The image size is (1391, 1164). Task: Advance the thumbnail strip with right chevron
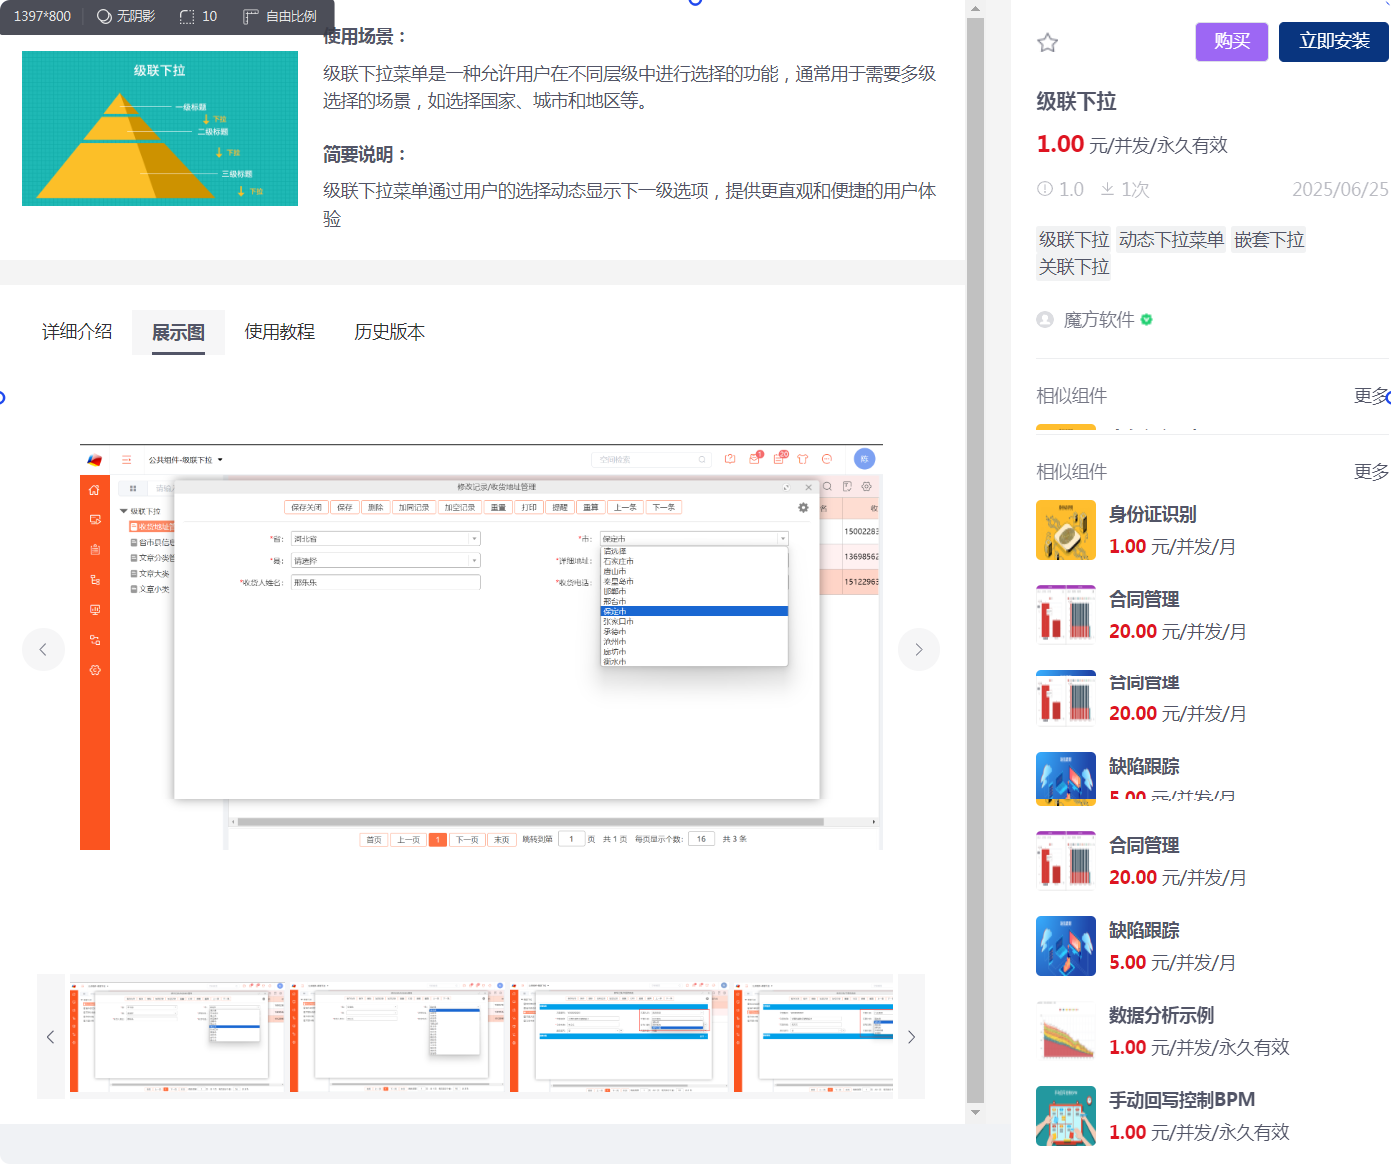(911, 1037)
